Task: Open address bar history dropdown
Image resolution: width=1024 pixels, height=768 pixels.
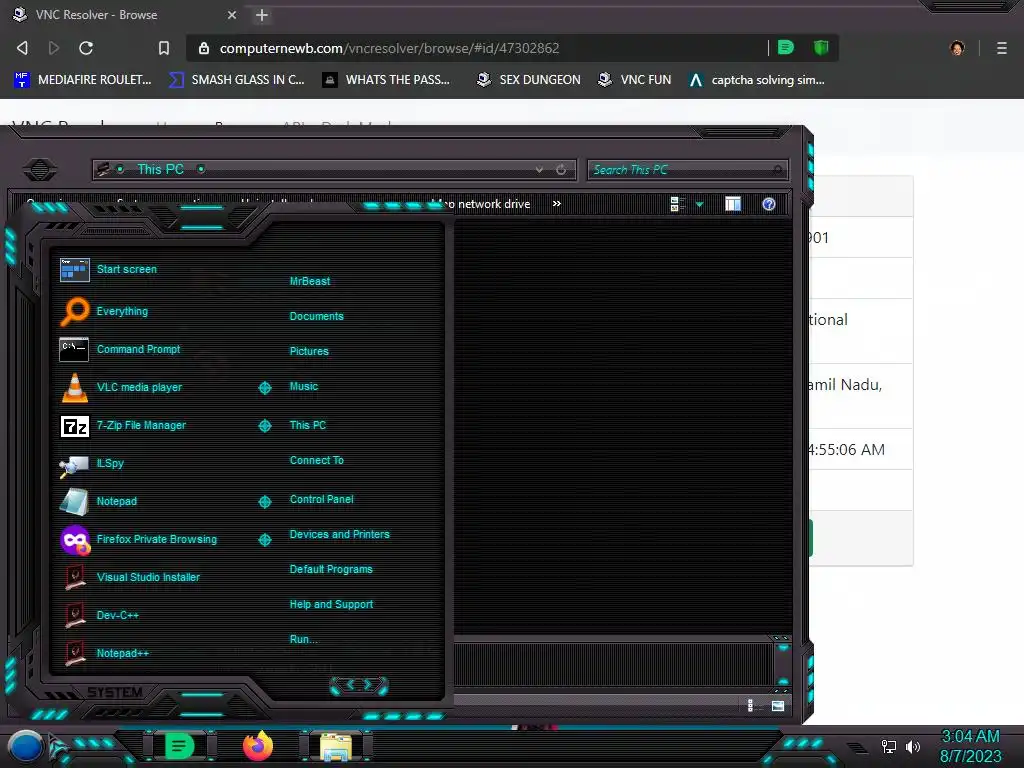Action: (539, 170)
